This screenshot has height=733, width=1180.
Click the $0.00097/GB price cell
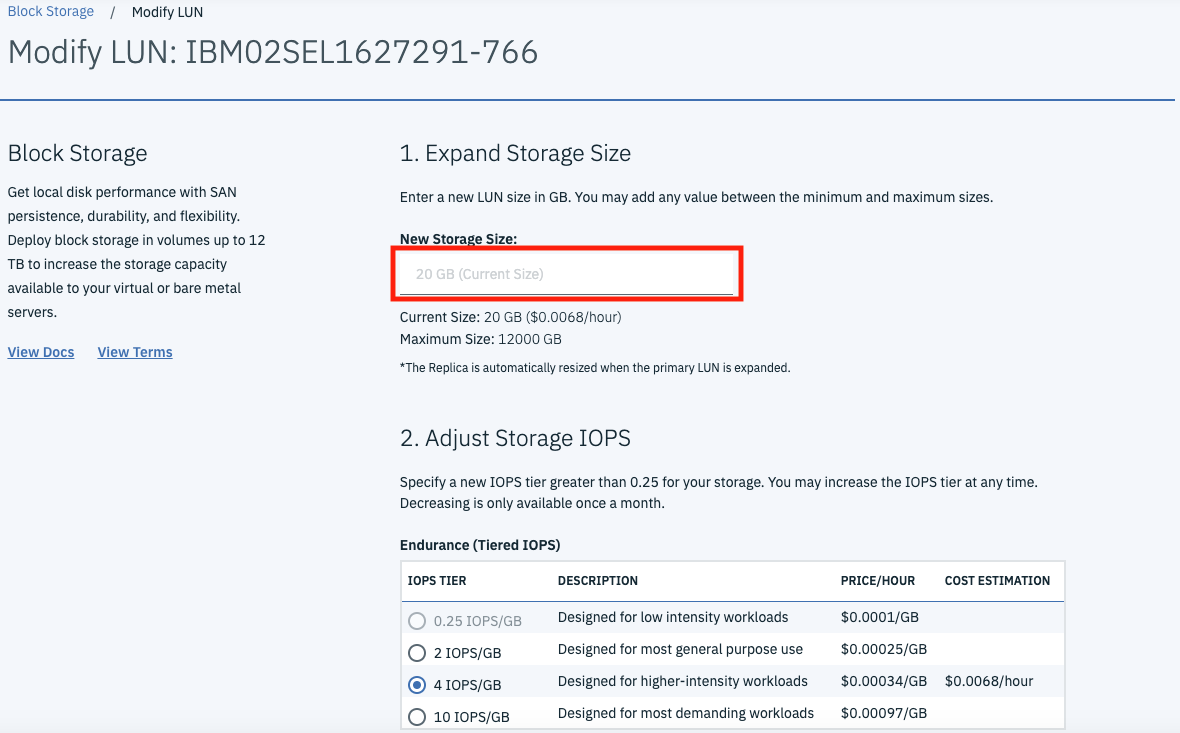point(883,713)
